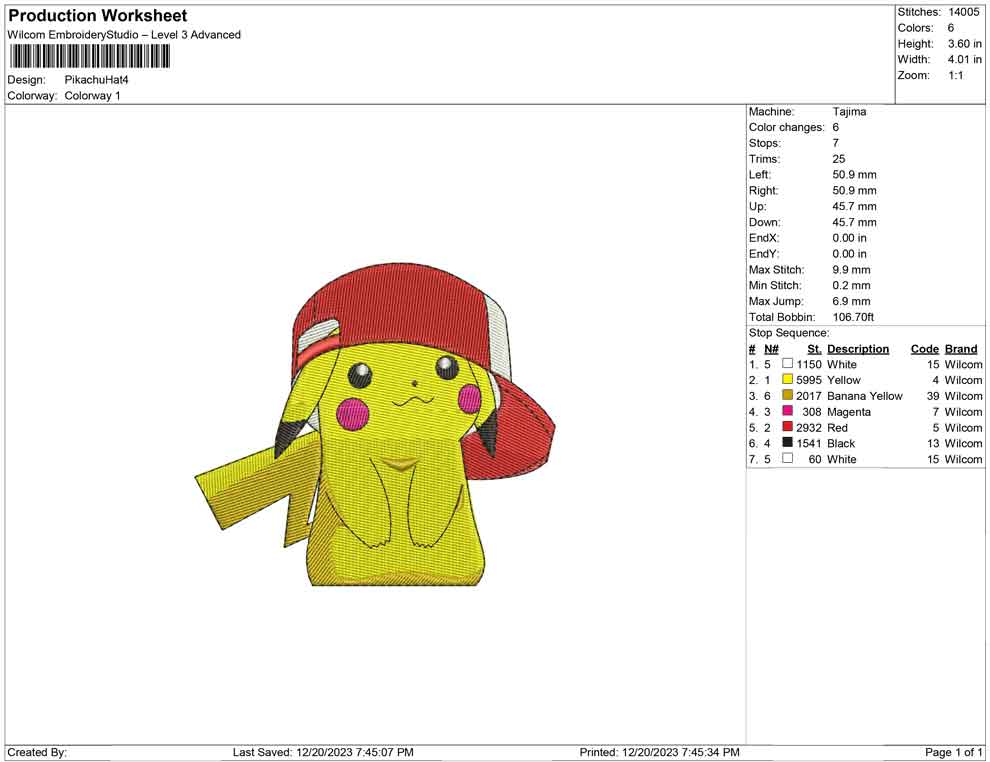This screenshot has height=762, width=990.
Task: Click the Magenta thread swatch
Action: tap(787, 412)
